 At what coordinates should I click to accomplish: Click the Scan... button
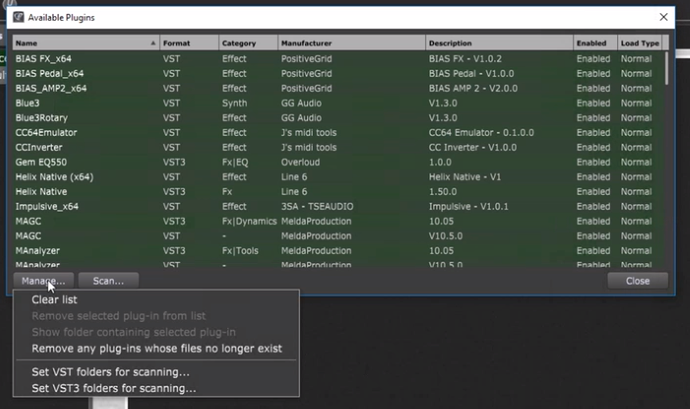click(108, 281)
